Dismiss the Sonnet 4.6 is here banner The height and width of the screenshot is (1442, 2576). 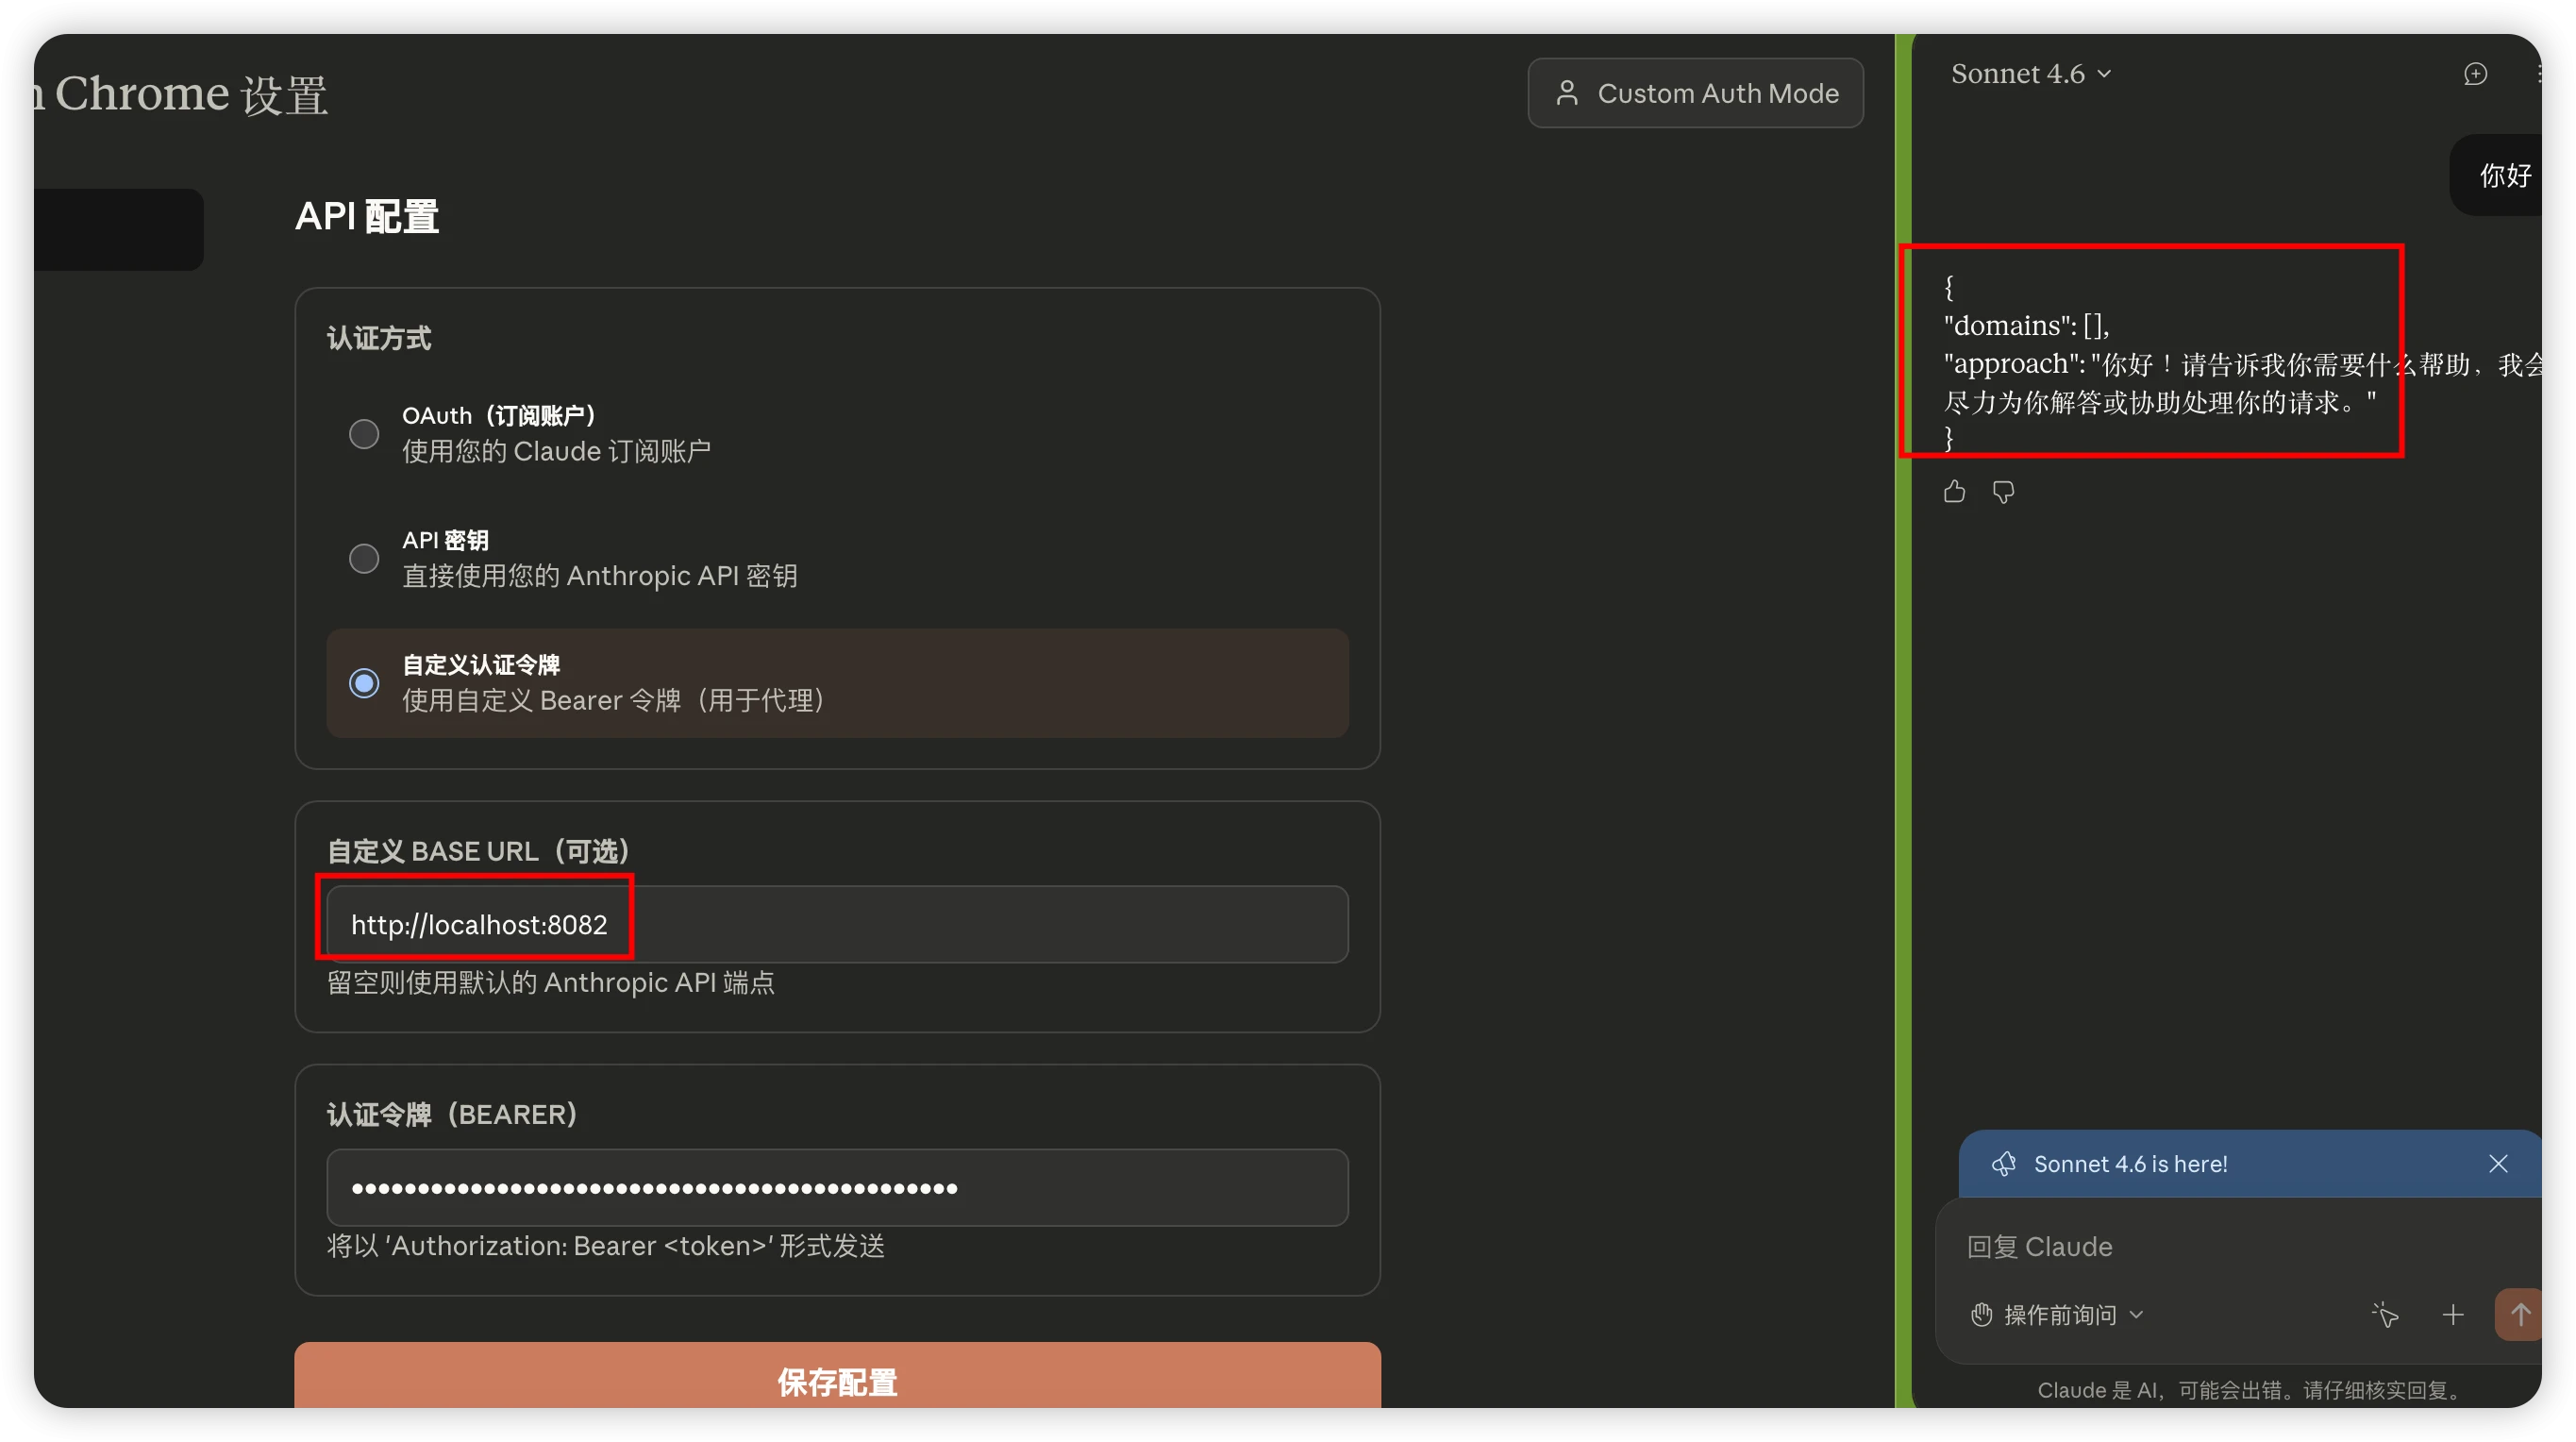pos(2498,1164)
